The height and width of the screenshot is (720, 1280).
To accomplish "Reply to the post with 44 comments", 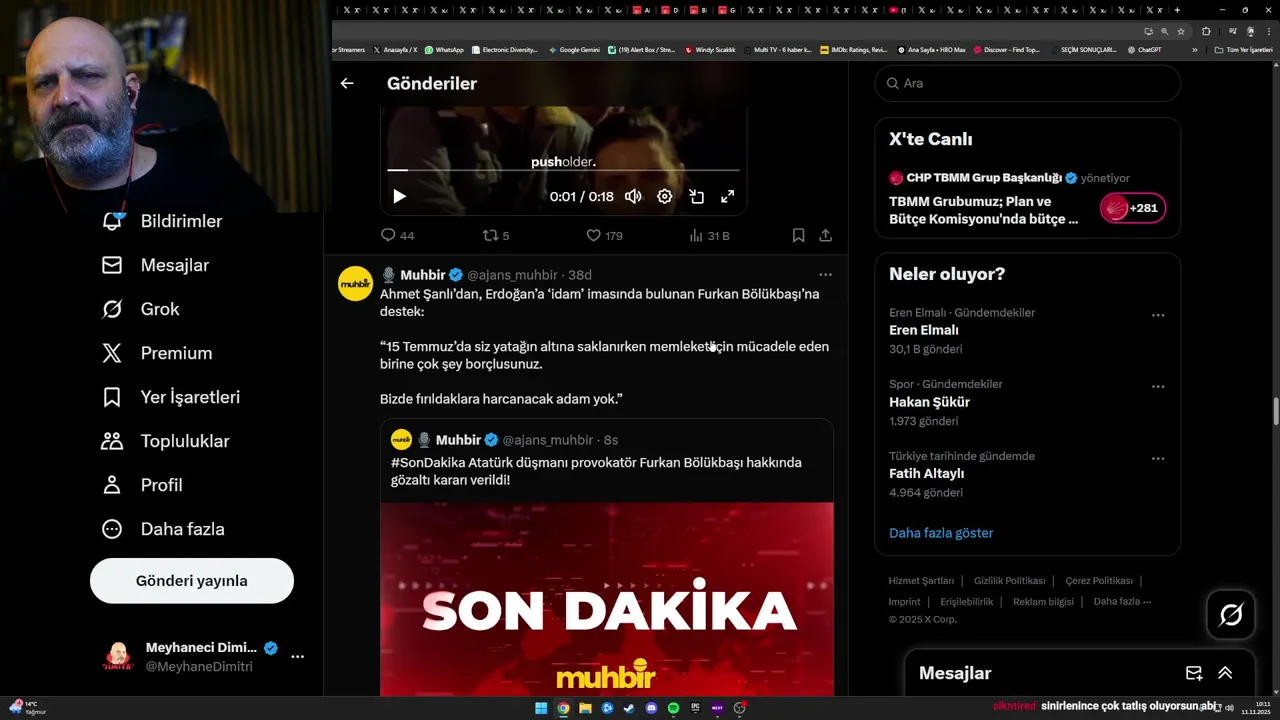I will (x=397, y=236).
